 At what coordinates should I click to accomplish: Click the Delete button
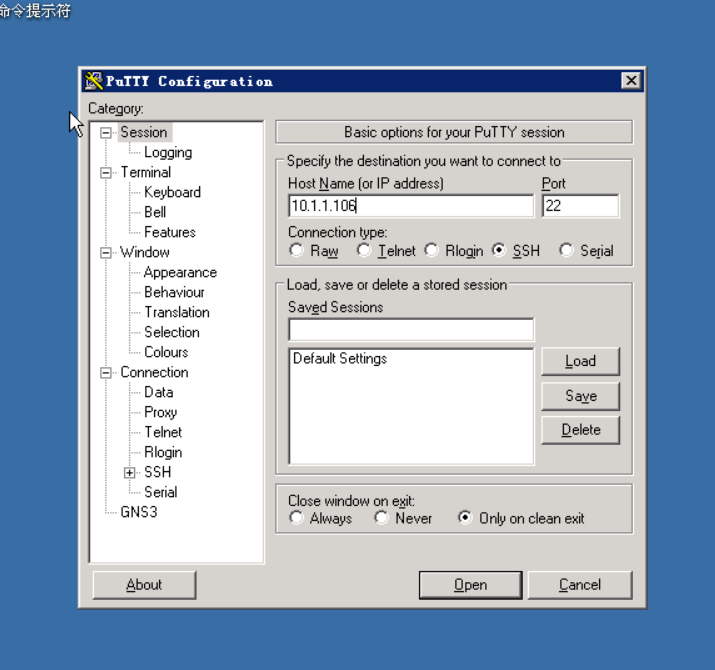(x=580, y=430)
